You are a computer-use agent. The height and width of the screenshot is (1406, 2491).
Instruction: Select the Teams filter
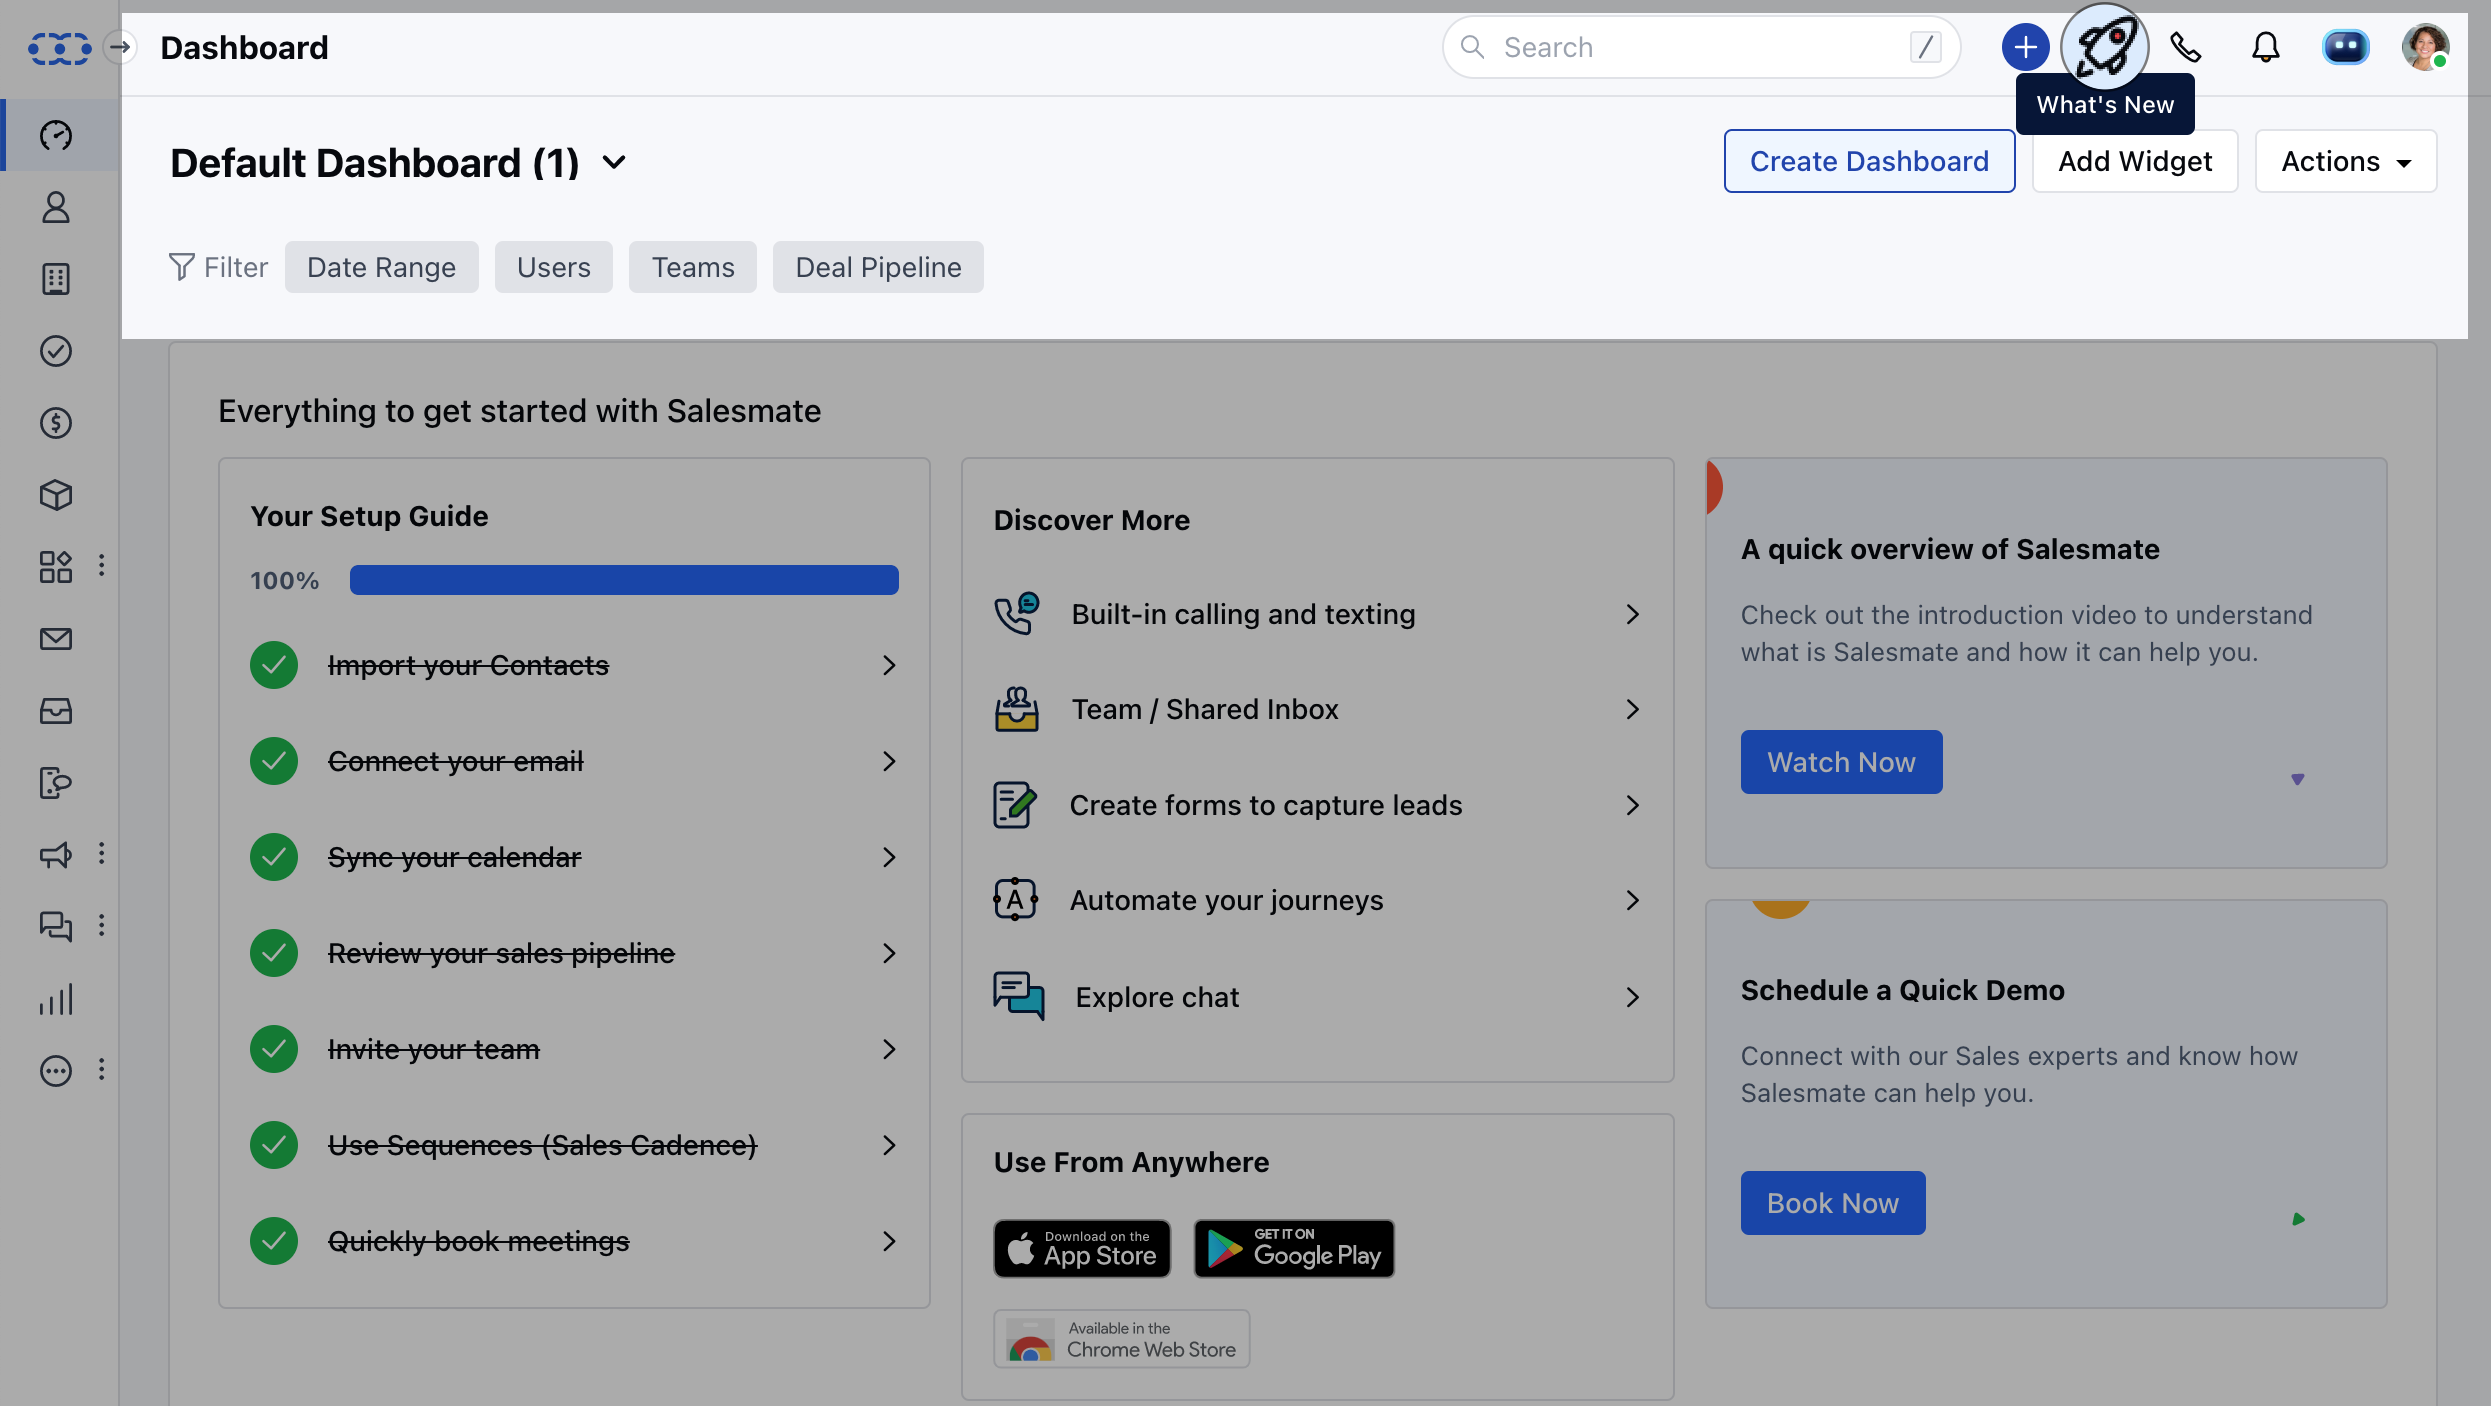point(693,267)
